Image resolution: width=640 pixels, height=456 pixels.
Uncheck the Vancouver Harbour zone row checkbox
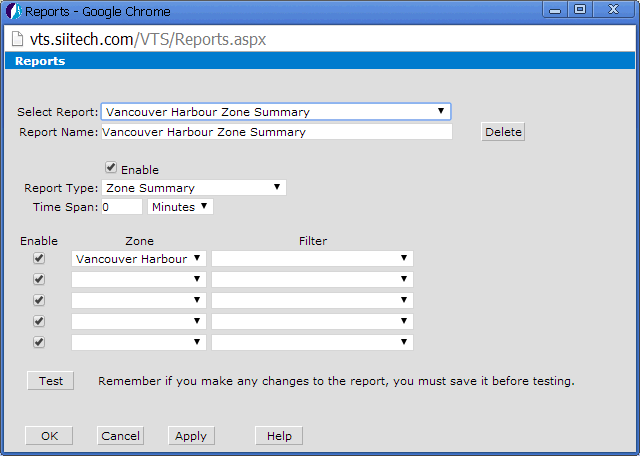point(39,258)
